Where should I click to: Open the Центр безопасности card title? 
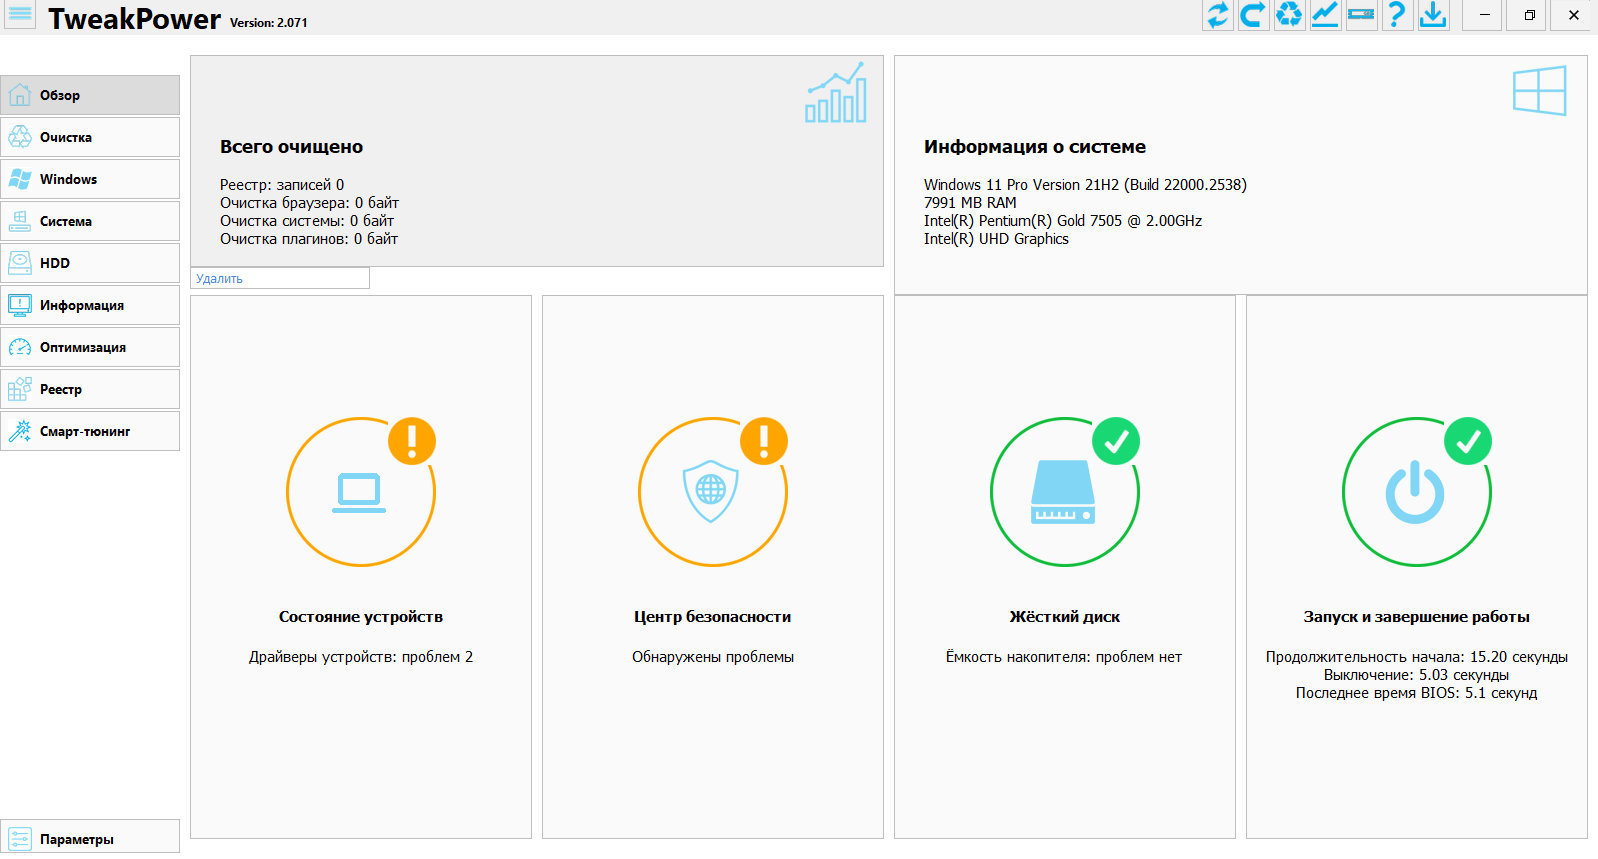(712, 617)
